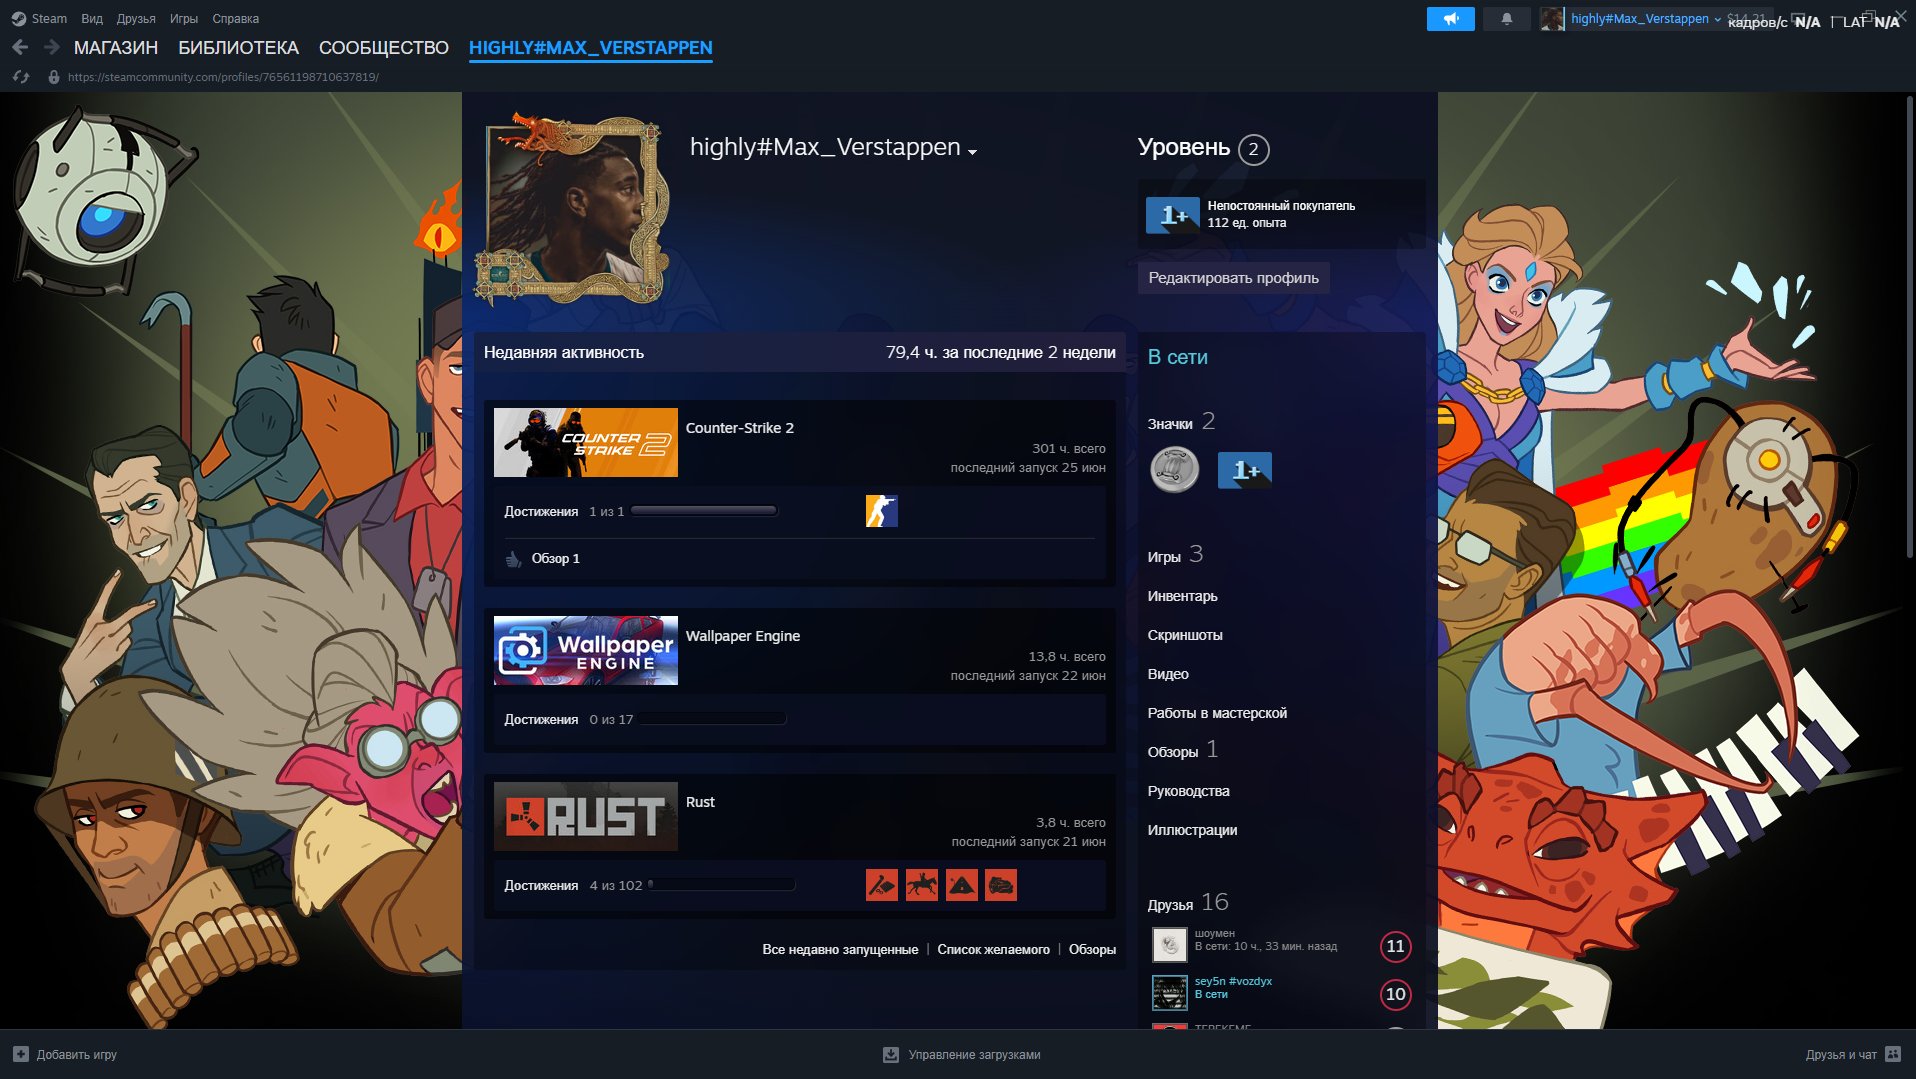Image resolution: width=1916 pixels, height=1079 pixels.
Task: Go forward with the forward arrow
Action: 52,47
